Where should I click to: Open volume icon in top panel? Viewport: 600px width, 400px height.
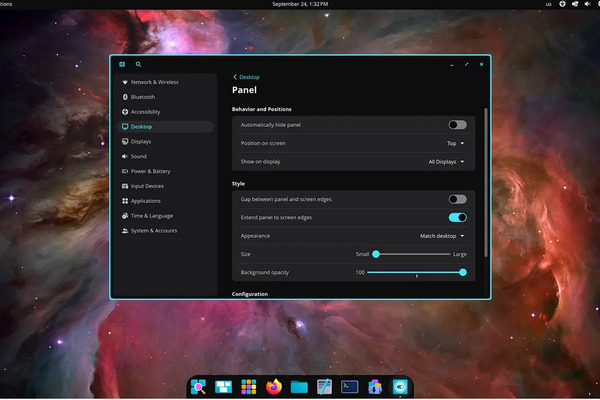tap(587, 4)
